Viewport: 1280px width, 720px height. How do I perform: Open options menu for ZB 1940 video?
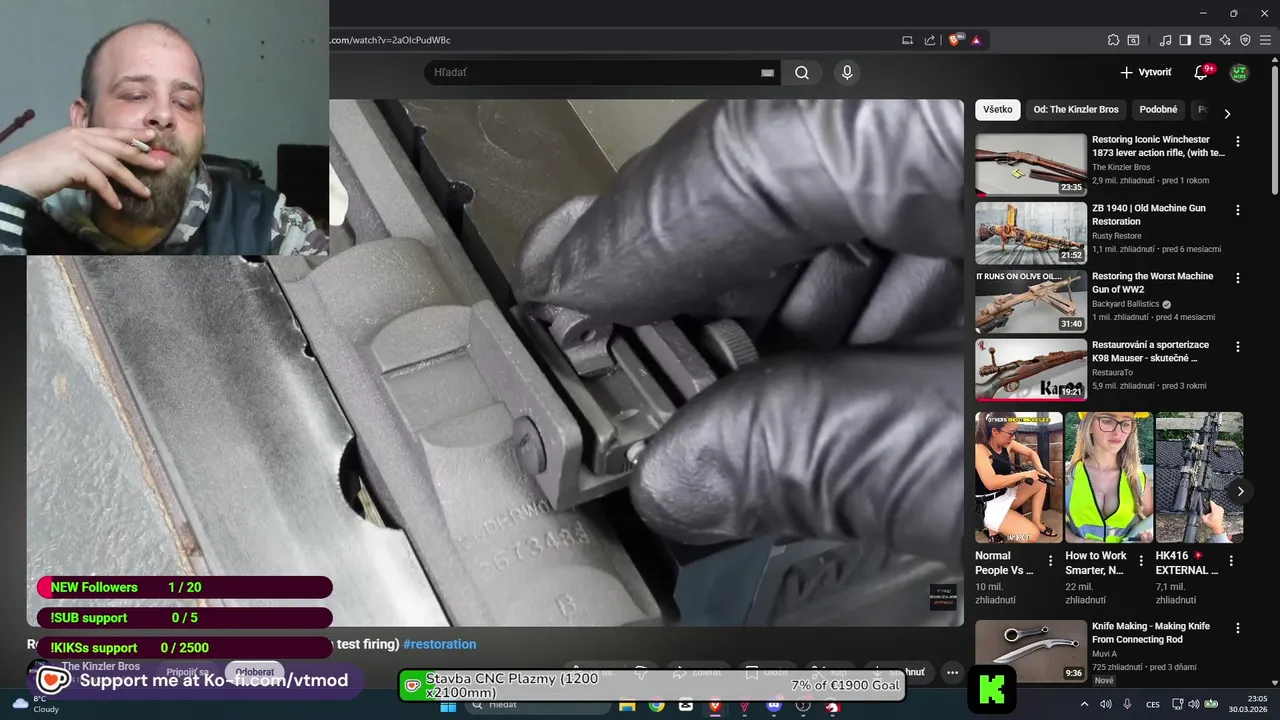point(1238,210)
